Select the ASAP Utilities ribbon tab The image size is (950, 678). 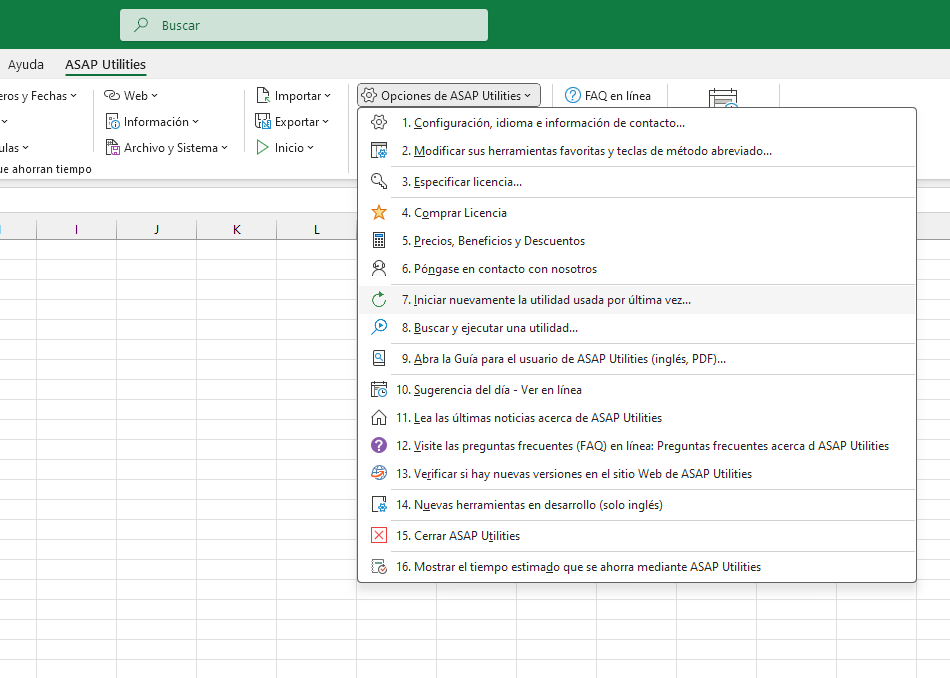[x=105, y=64]
